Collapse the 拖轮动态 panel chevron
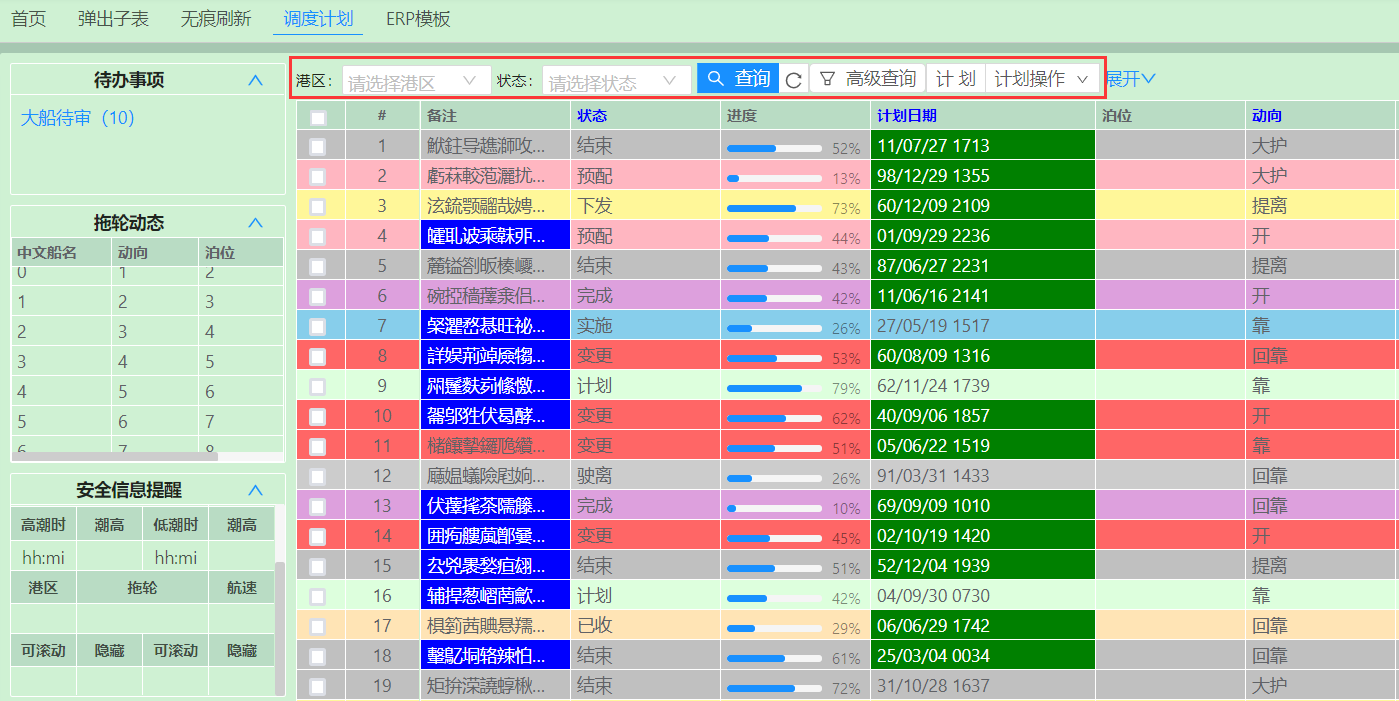Screen dimensions: 1399x701 pos(257,223)
